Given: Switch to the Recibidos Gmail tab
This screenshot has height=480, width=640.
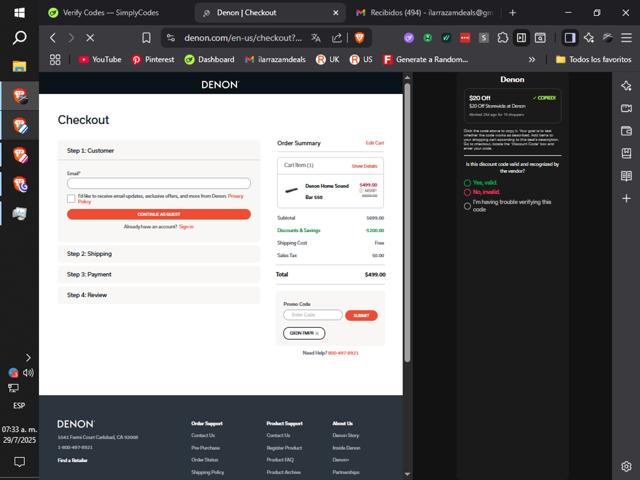Looking at the screenshot, I should [x=424, y=13].
